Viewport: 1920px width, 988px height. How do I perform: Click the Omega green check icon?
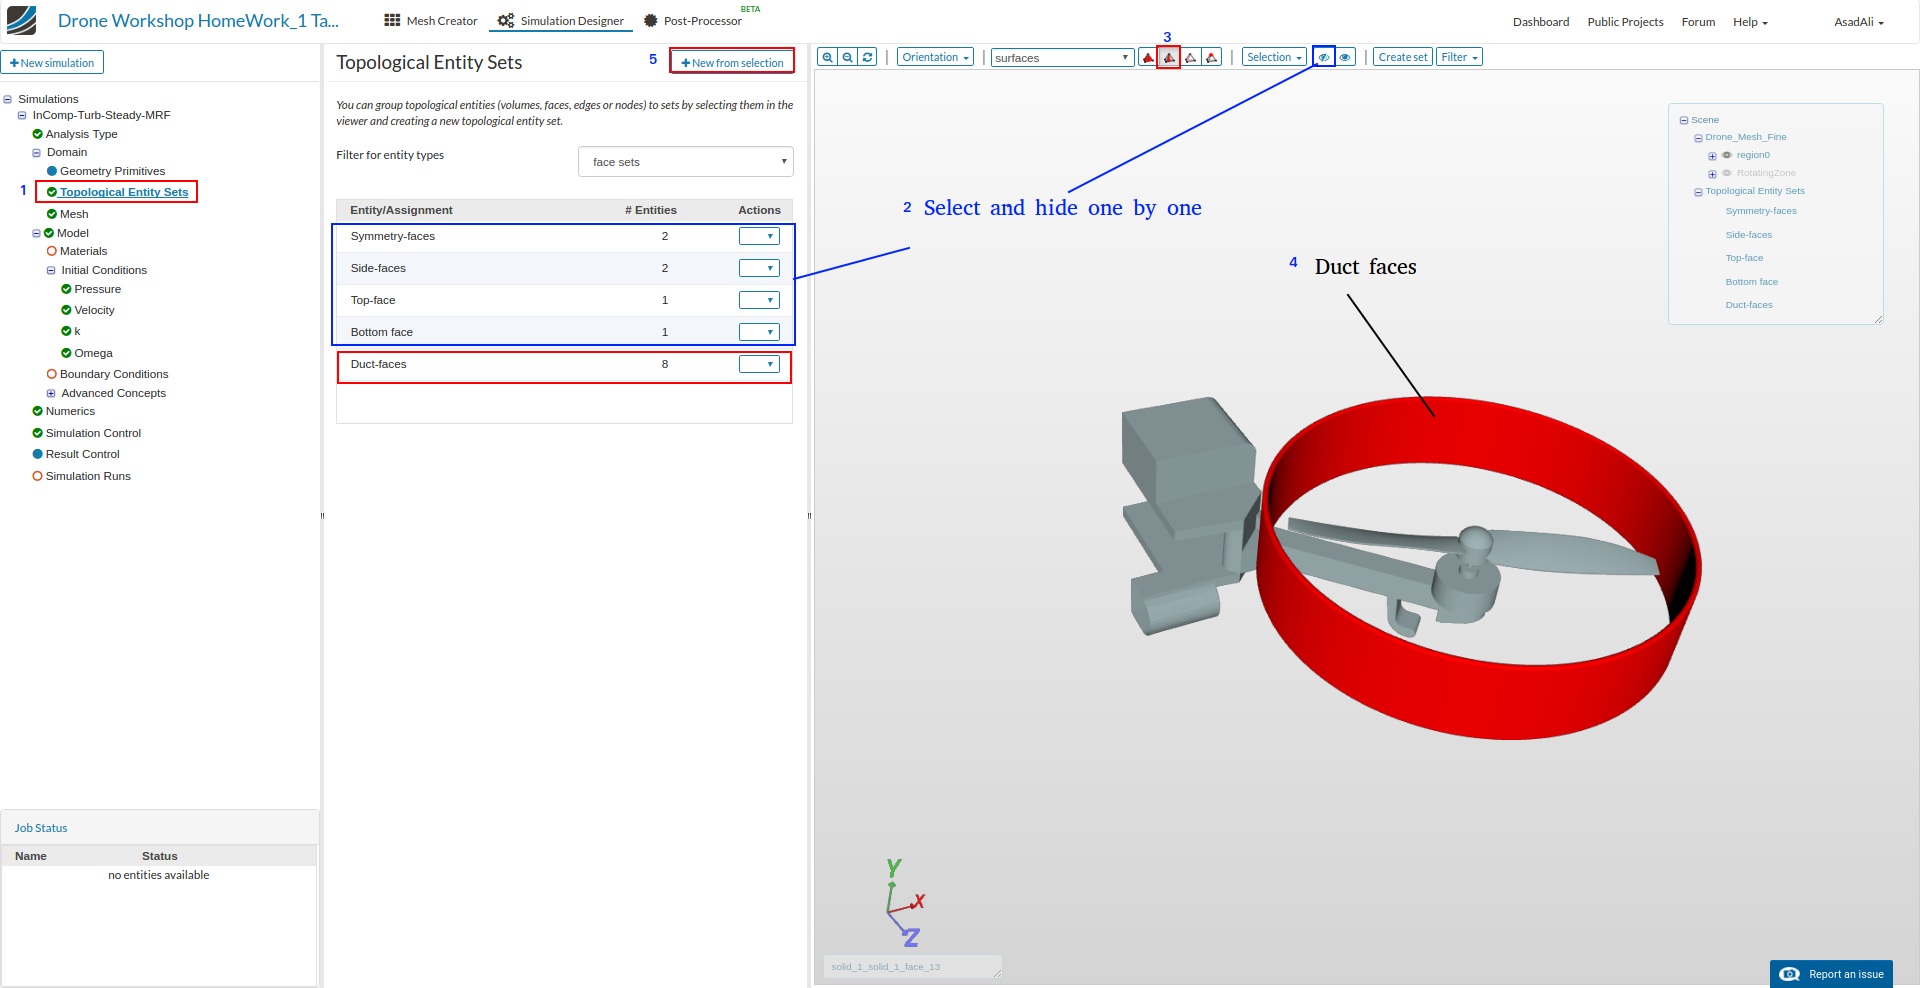[x=66, y=353]
